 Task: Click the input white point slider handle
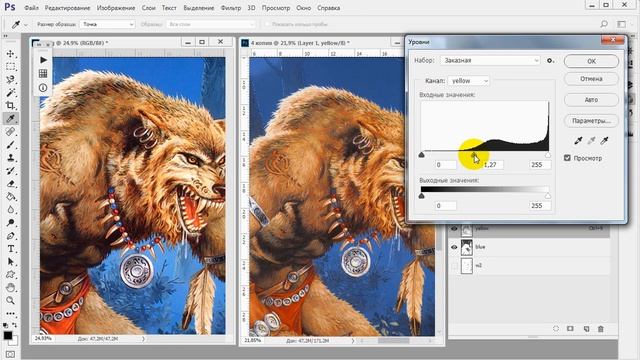pyautogui.click(x=548, y=155)
